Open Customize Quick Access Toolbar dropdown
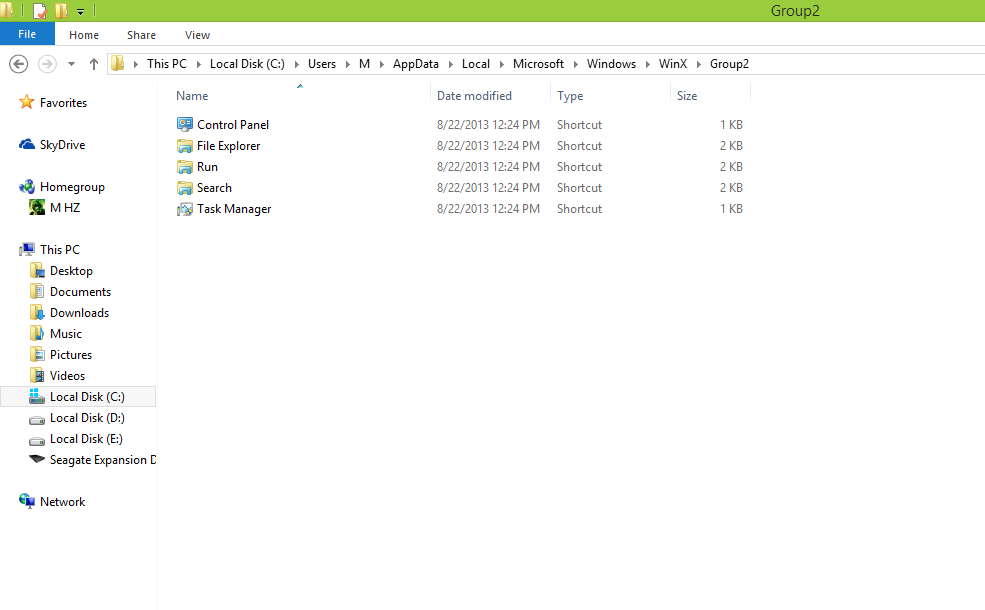This screenshot has width=985, height=610. 80,11
